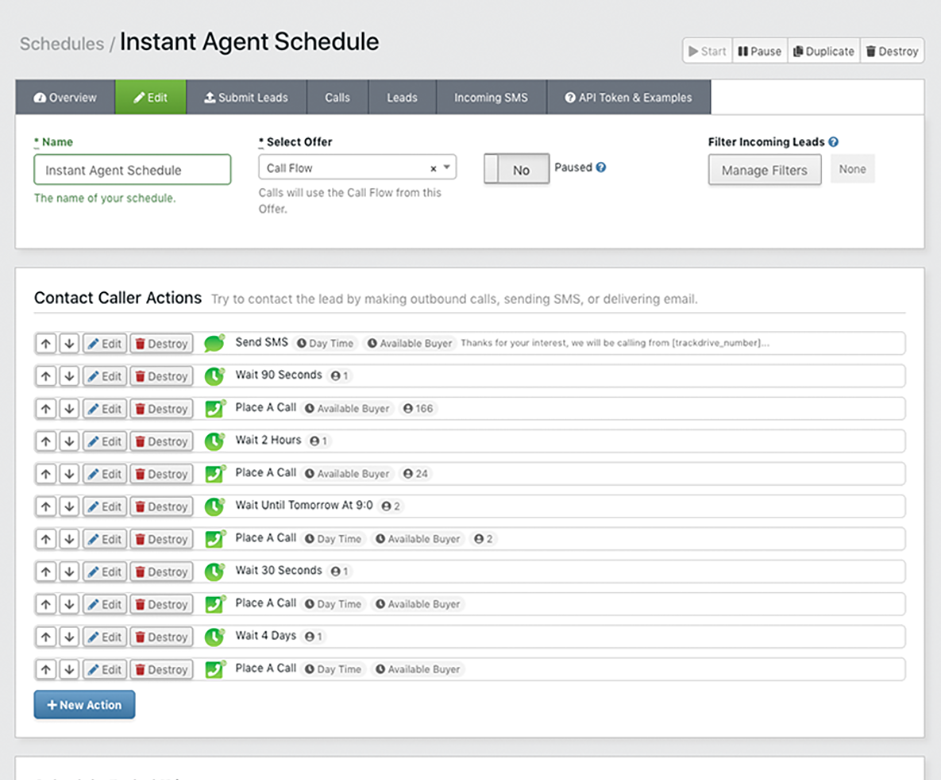Destroy the Wait 4 Days action

pyautogui.click(x=162, y=637)
